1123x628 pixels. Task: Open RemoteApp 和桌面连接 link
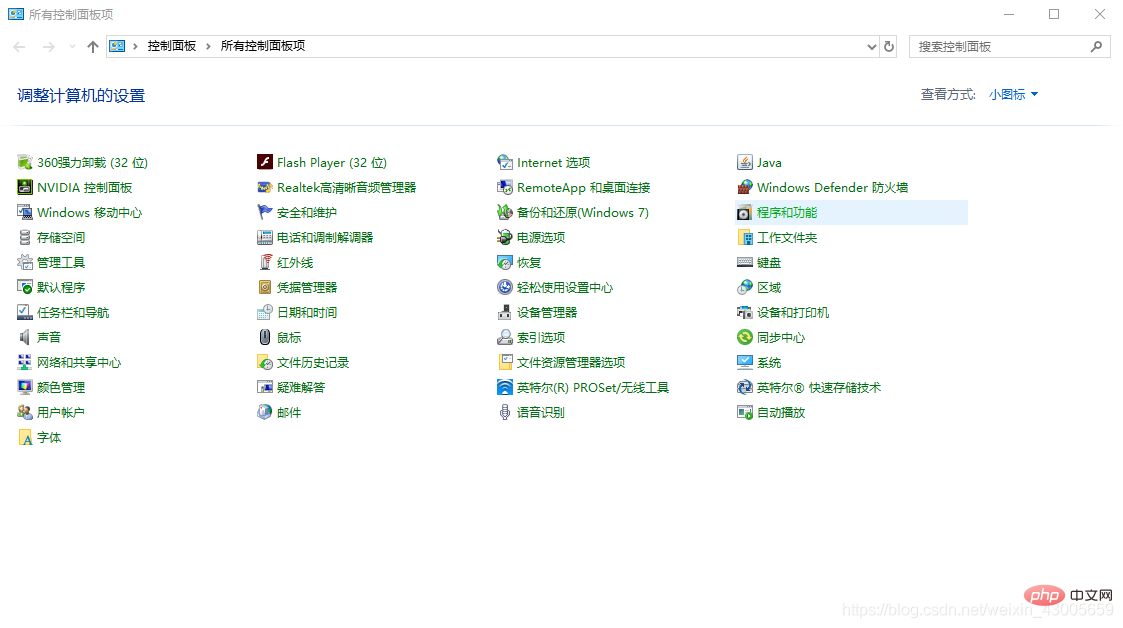[584, 188]
